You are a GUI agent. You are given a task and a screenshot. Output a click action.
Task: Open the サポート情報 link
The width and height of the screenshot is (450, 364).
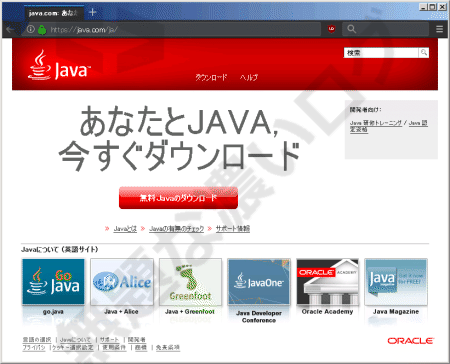(x=233, y=229)
